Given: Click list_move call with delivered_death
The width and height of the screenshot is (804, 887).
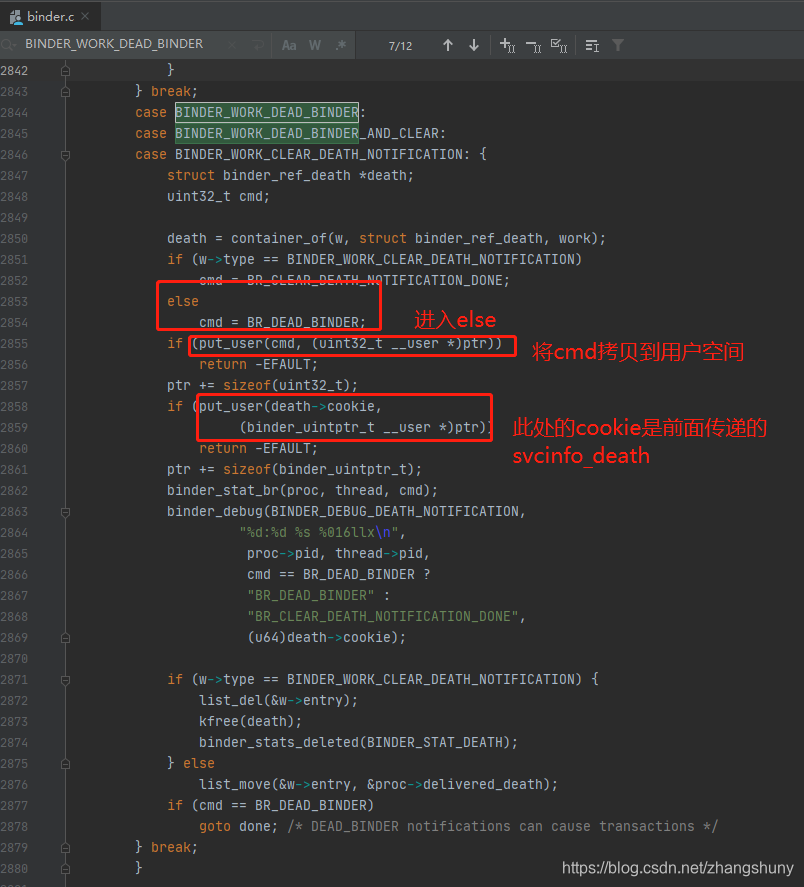Looking at the screenshot, I should pyautogui.click(x=378, y=785).
